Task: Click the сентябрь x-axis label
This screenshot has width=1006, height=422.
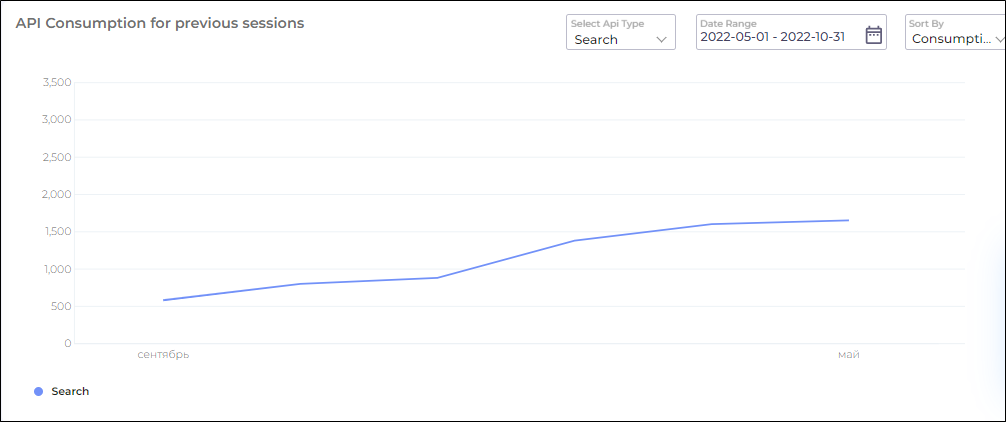Action: click(163, 355)
